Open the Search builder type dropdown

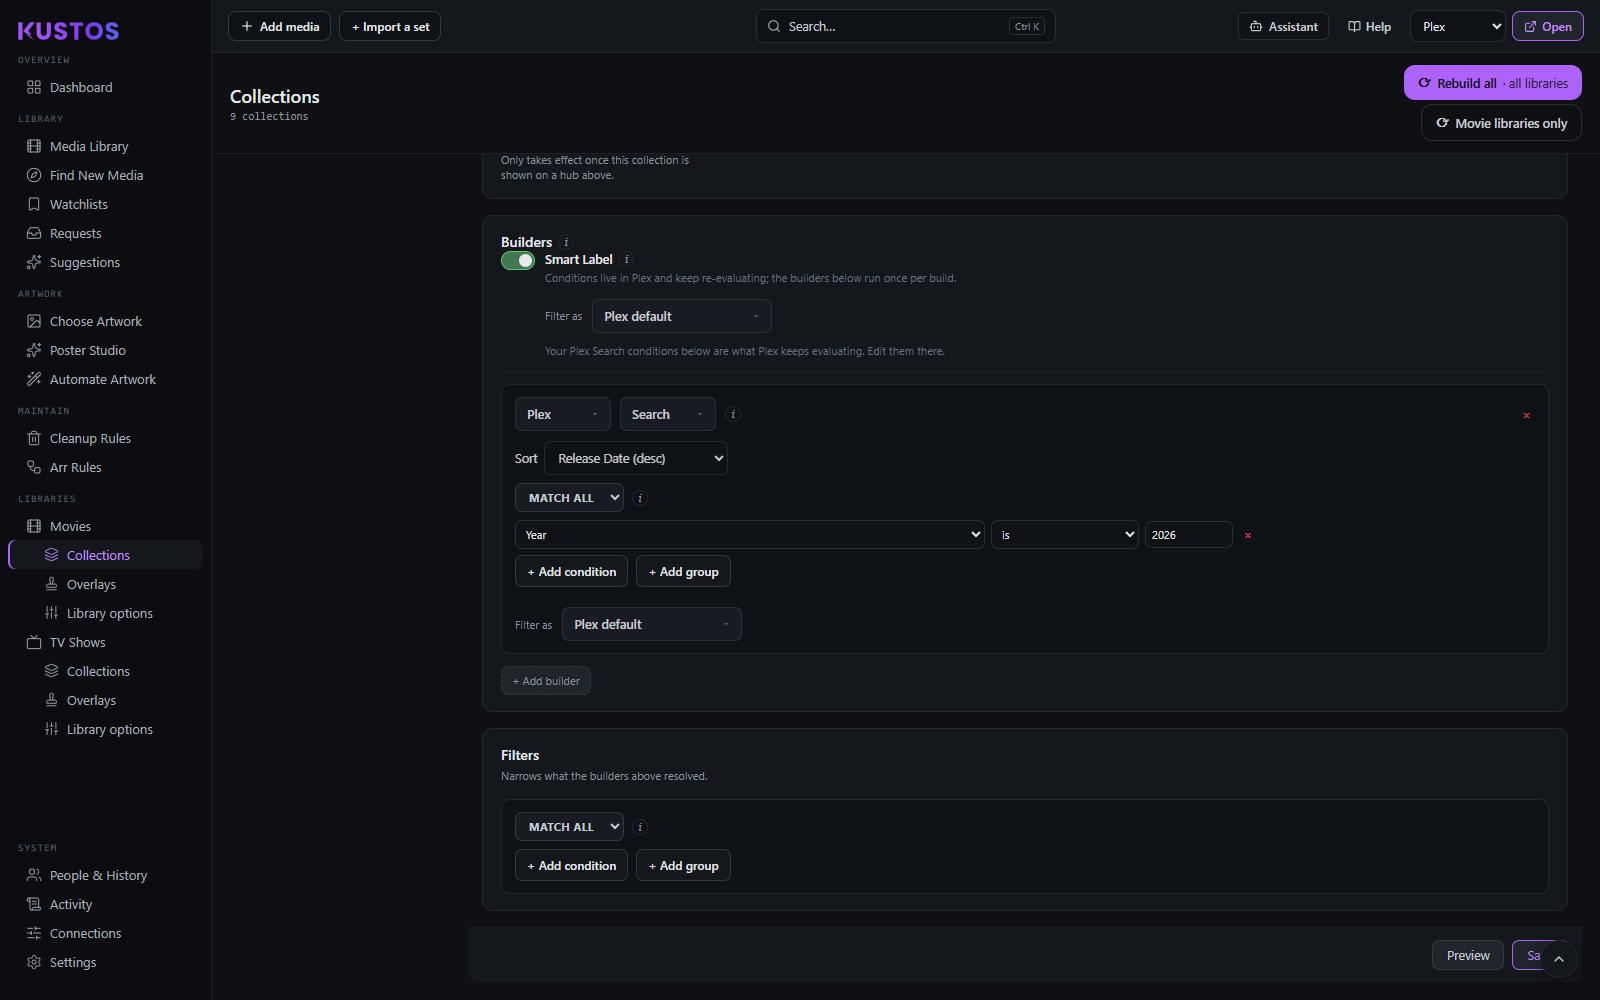pyautogui.click(x=667, y=414)
